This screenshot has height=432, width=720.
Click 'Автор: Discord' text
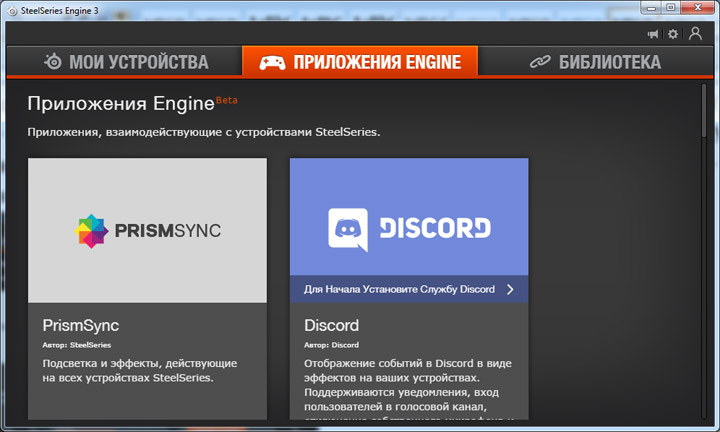(x=332, y=345)
